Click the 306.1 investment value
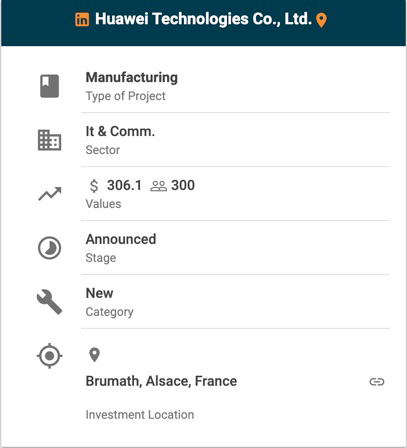407x448 pixels. pyautogui.click(x=124, y=185)
